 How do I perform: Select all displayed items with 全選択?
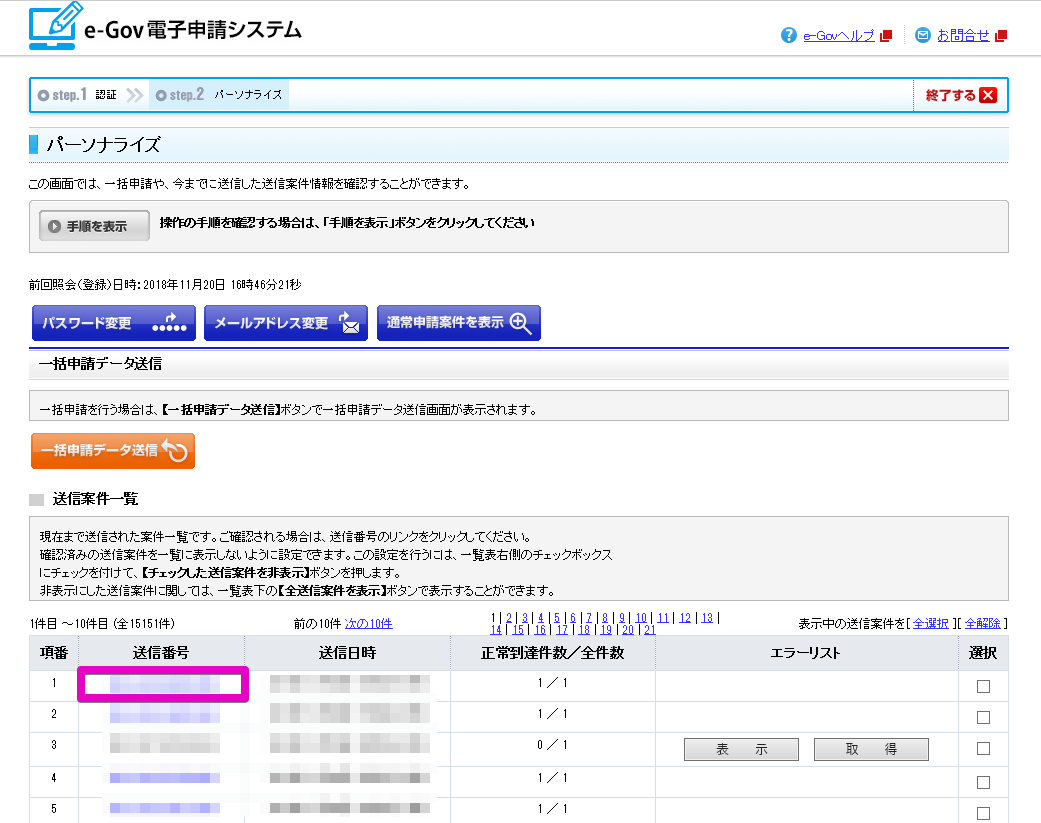pyautogui.click(x=931, y=624)
